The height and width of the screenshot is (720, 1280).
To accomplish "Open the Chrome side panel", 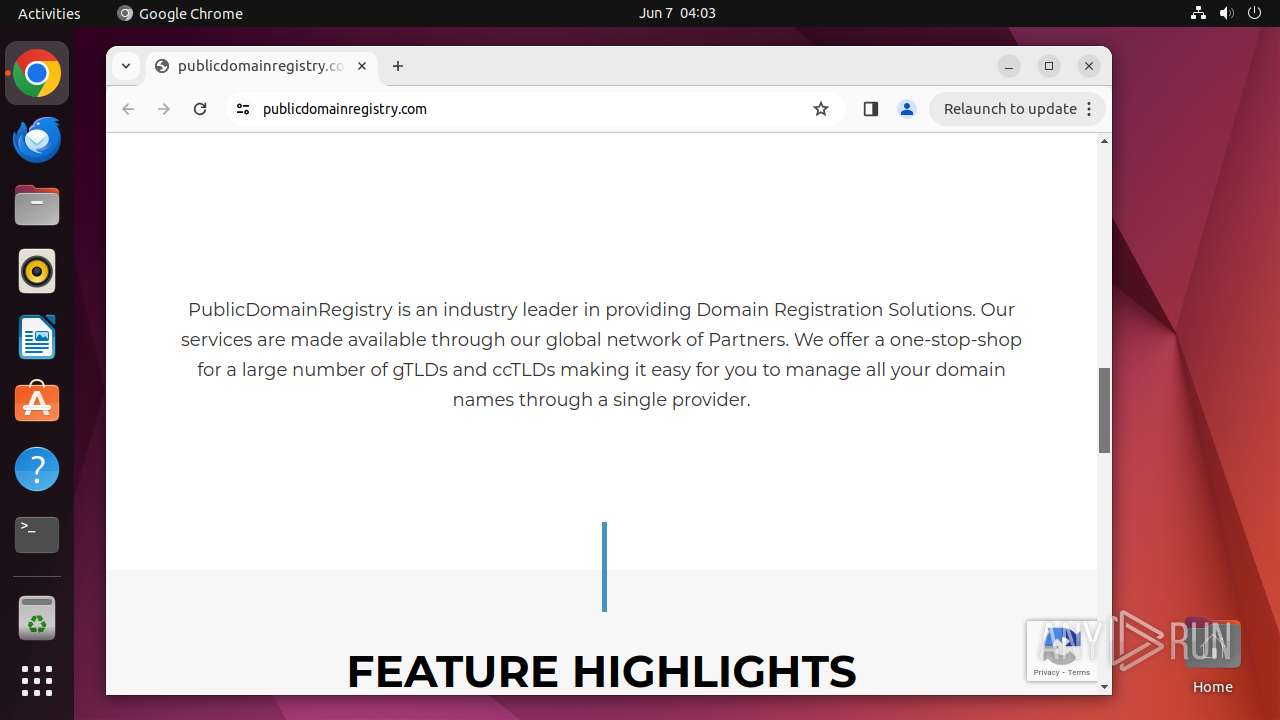I will click(871, 109).
